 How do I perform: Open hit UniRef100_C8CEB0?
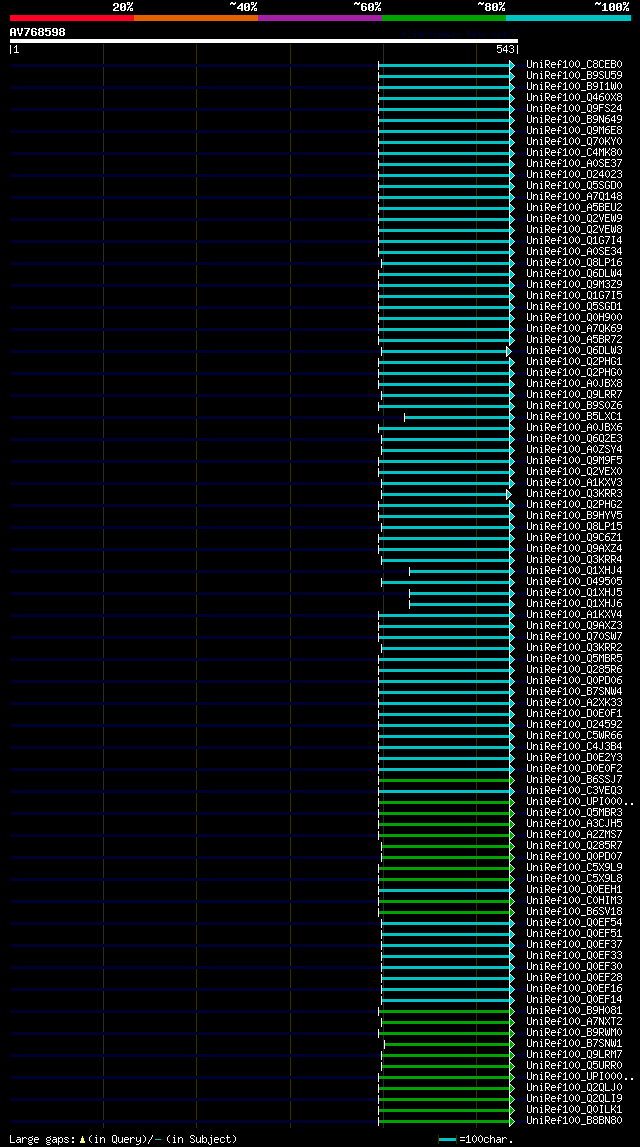574,64
